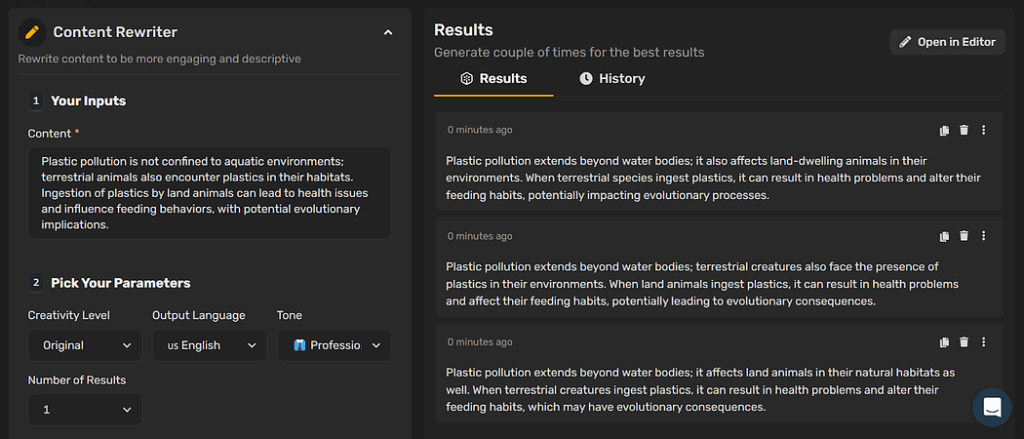The image size is (1024, 439).
Task: Open the Number of Results dropdown
Action: click(85, 410)
